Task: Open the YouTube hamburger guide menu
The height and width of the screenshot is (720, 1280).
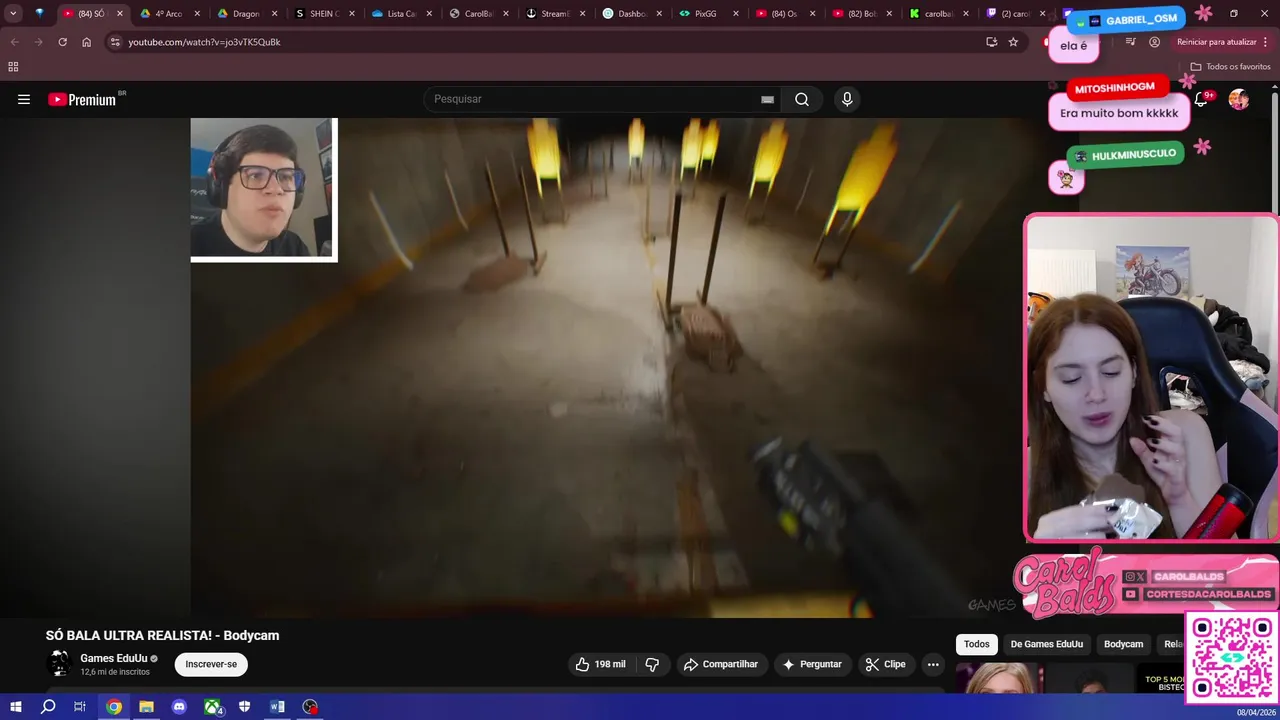Action: click(x=24, y=99)
